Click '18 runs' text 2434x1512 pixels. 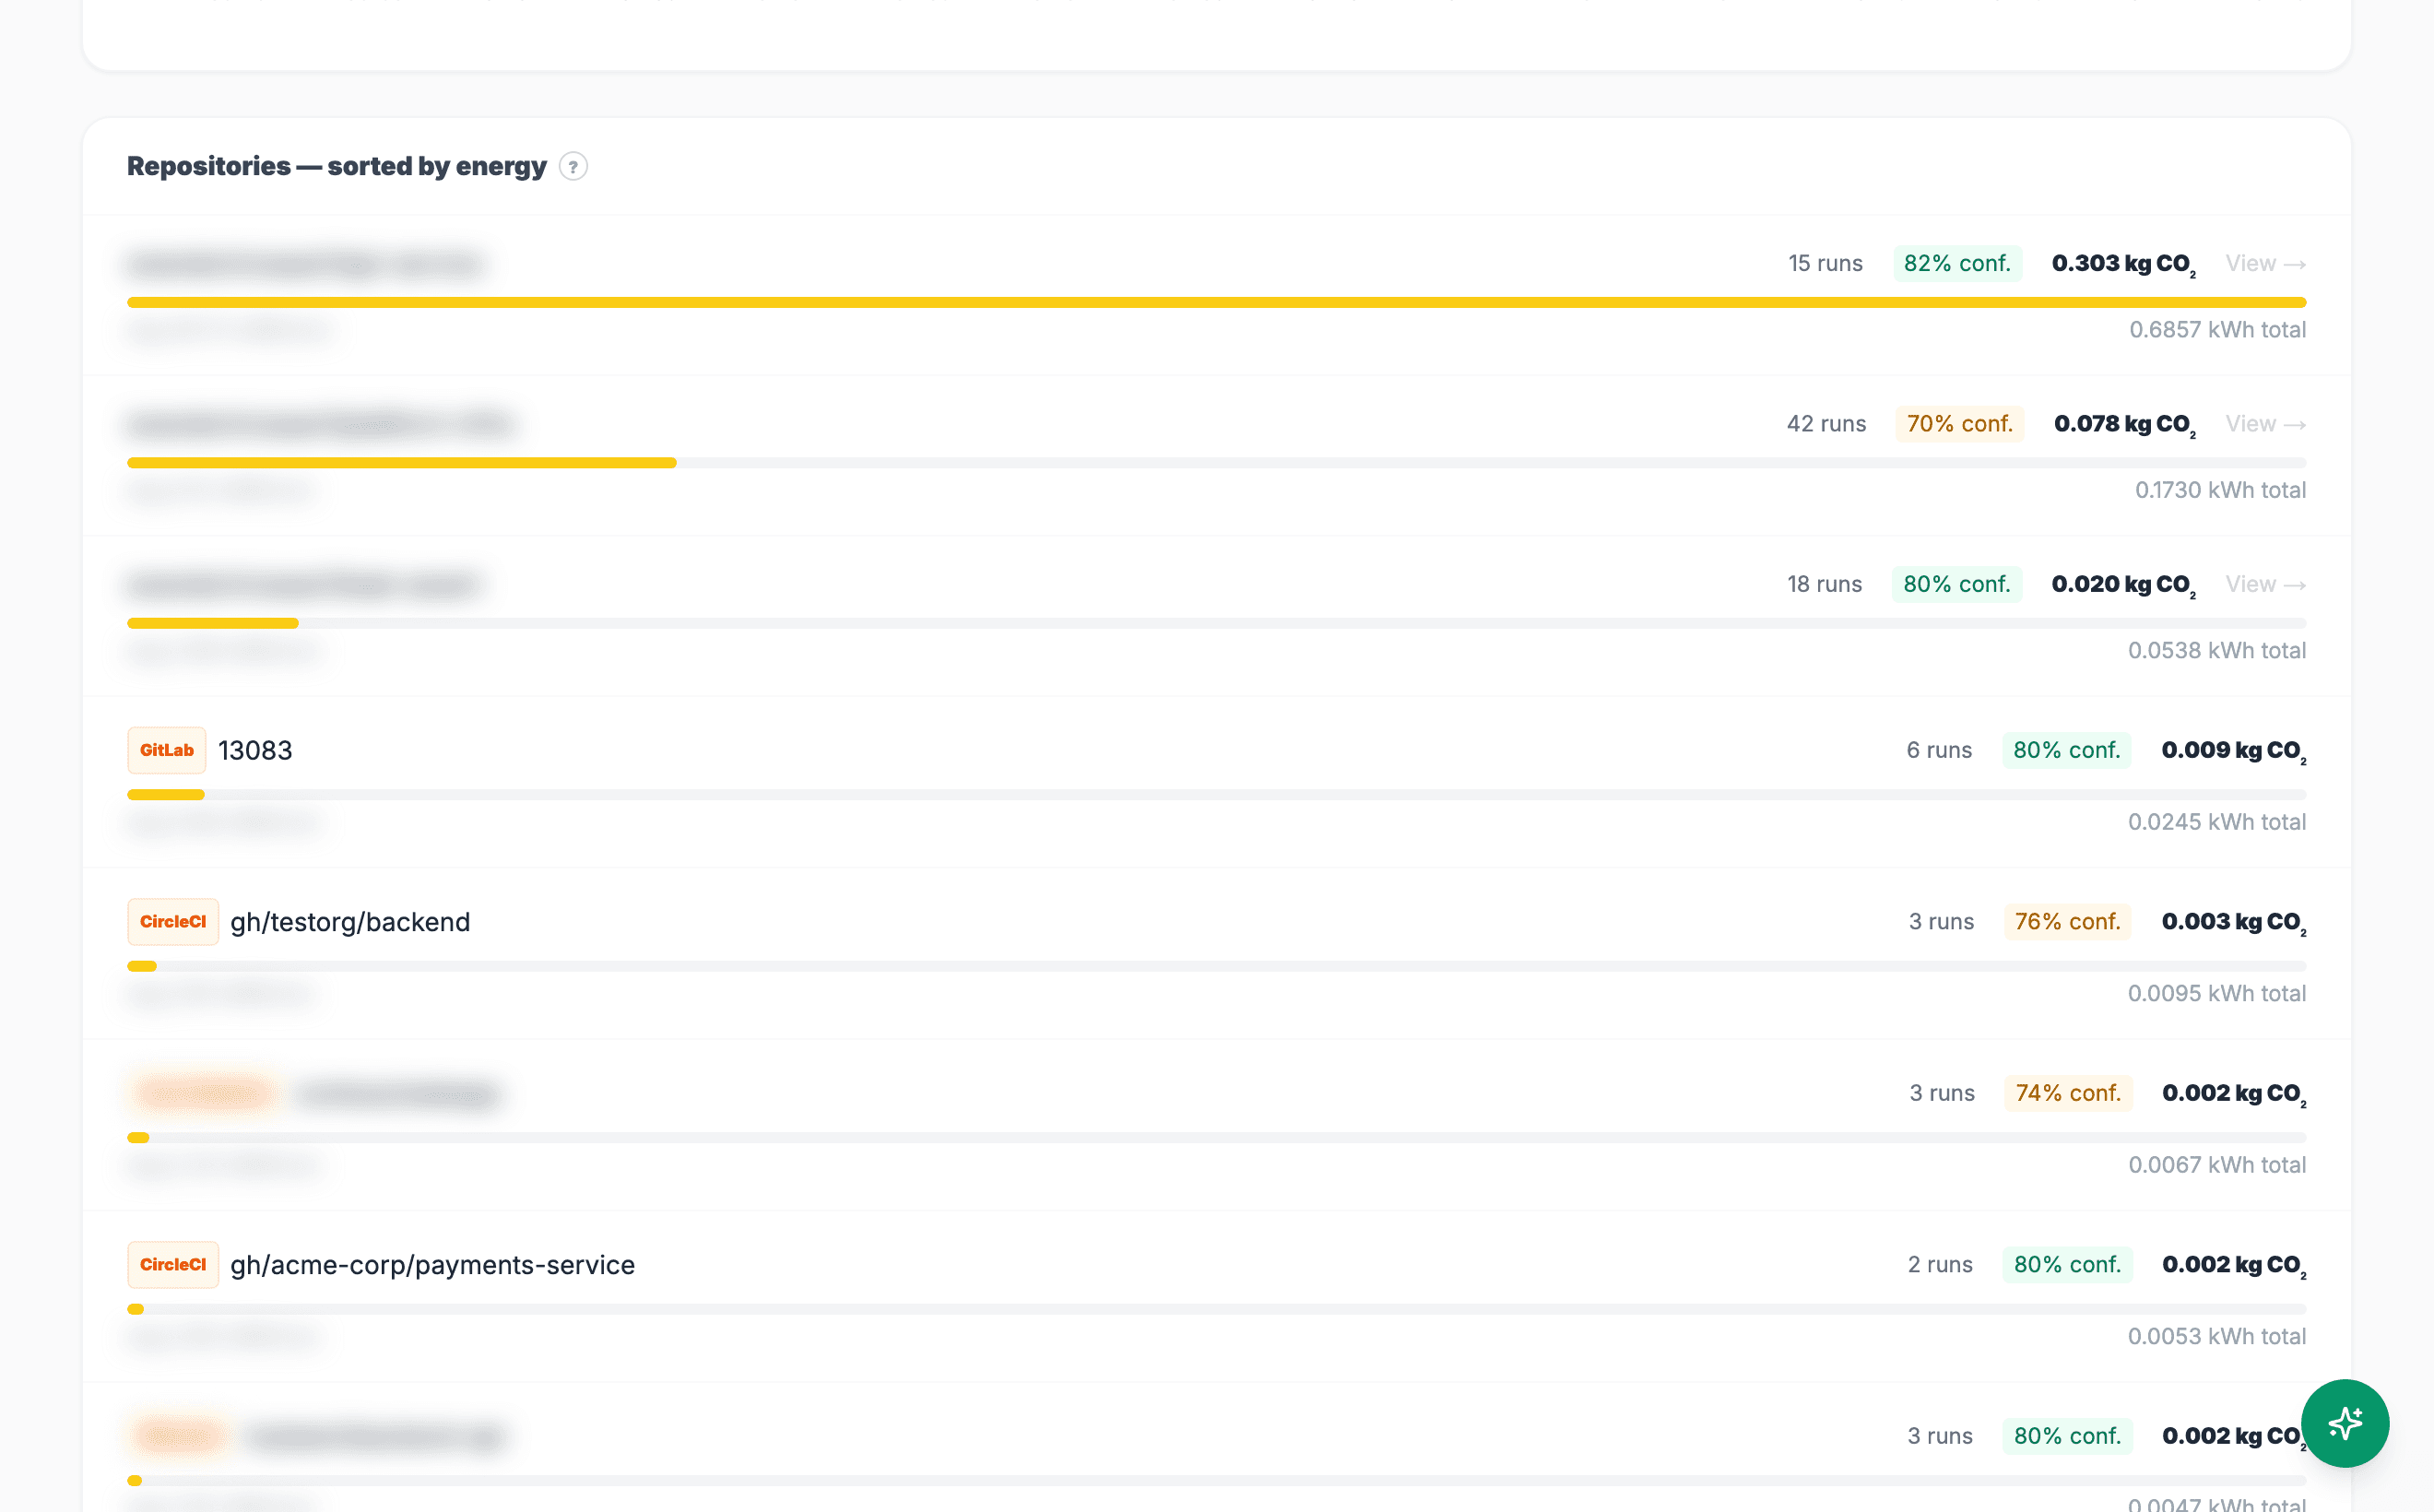click(1824, 584)
